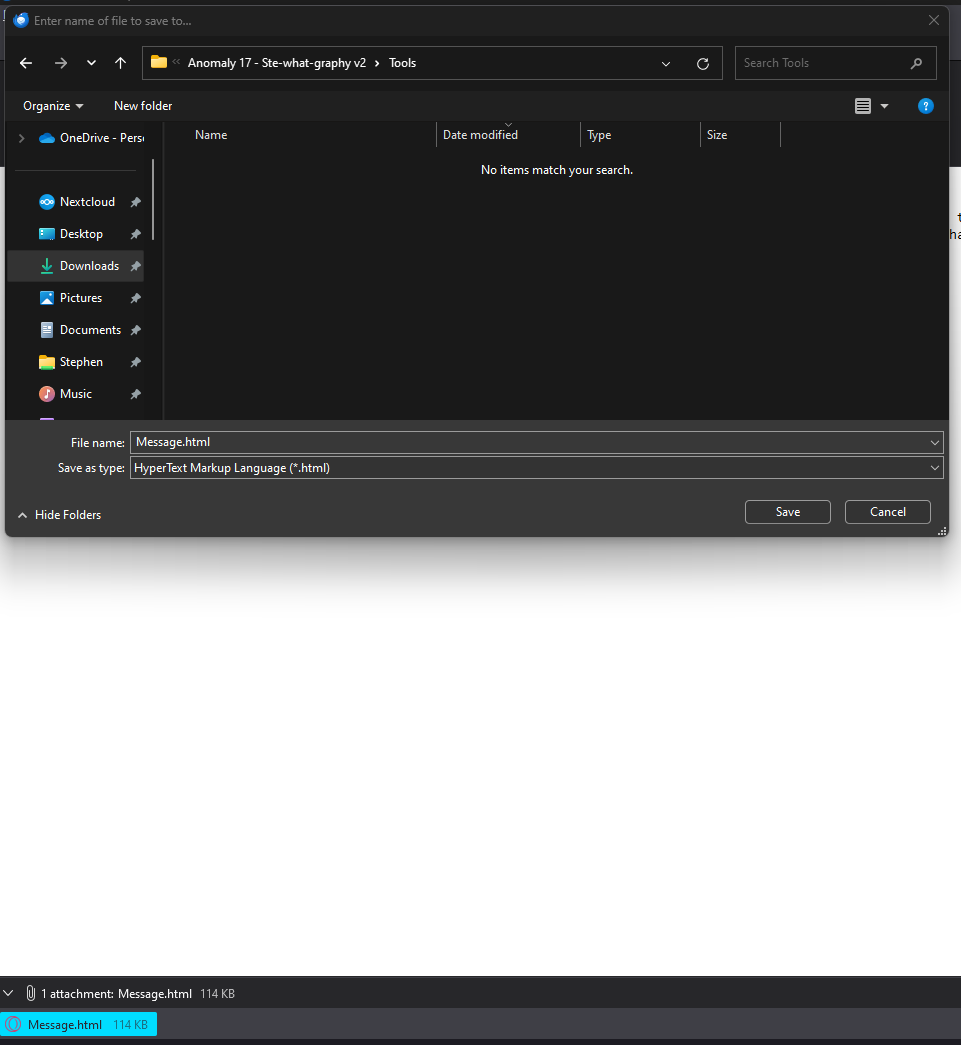Click the view layout options icon
The height and width of the screenshot is (1045, 961).
(x=863, y=106)
